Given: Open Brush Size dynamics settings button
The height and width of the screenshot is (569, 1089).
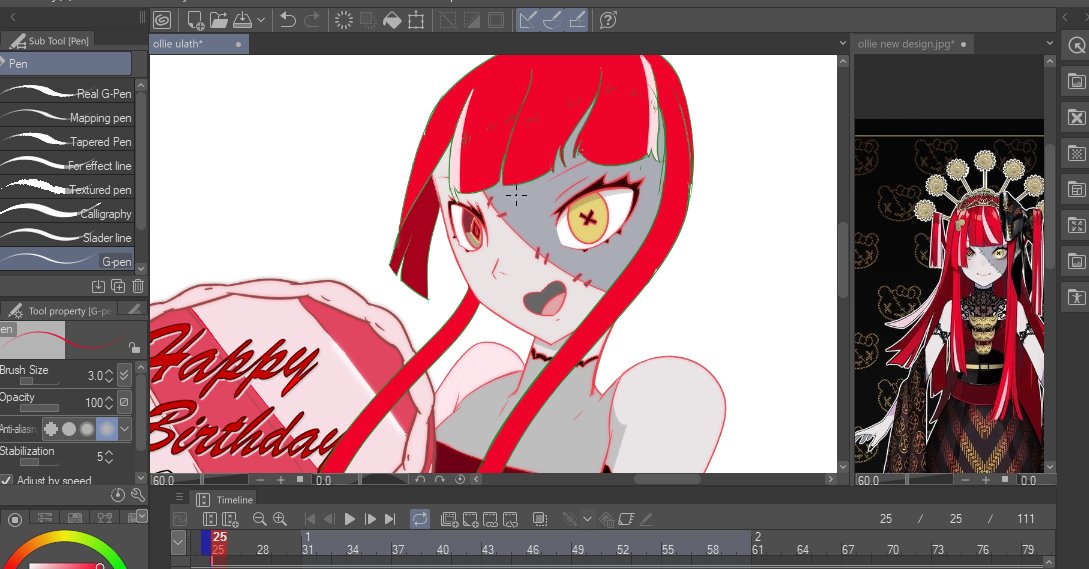Looking at the screenshot, I should (x=124, y=375).
